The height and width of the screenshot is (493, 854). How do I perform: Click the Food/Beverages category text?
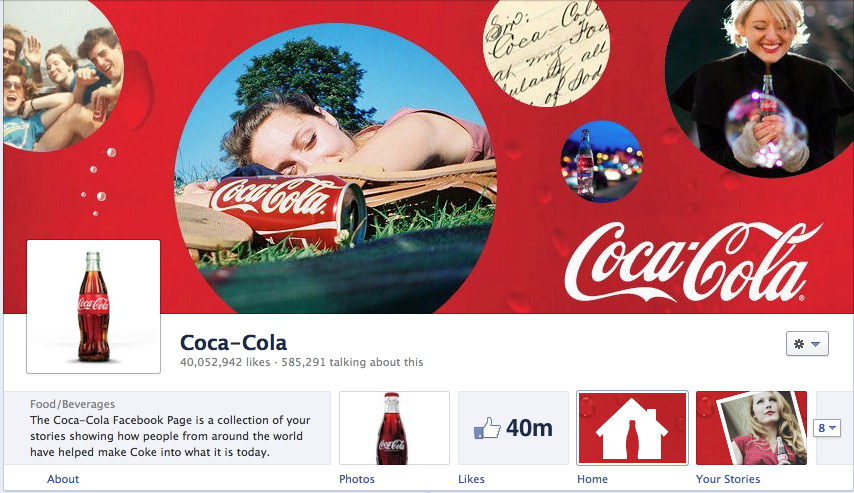tap(71, 405)
